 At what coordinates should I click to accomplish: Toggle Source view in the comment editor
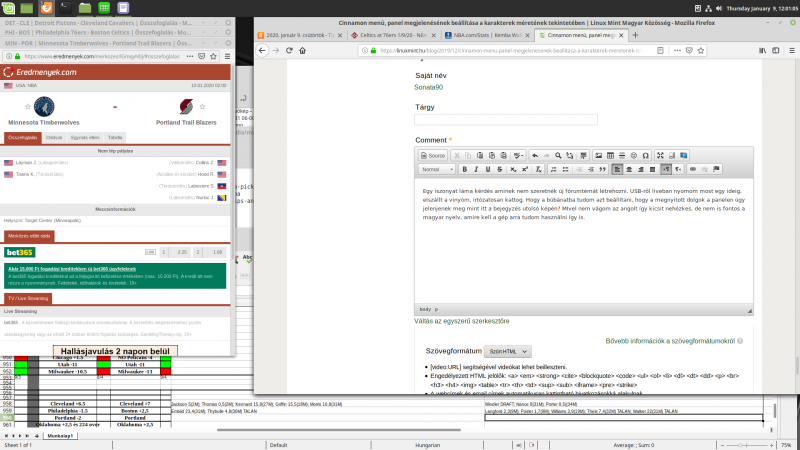[x=433, y=156]
